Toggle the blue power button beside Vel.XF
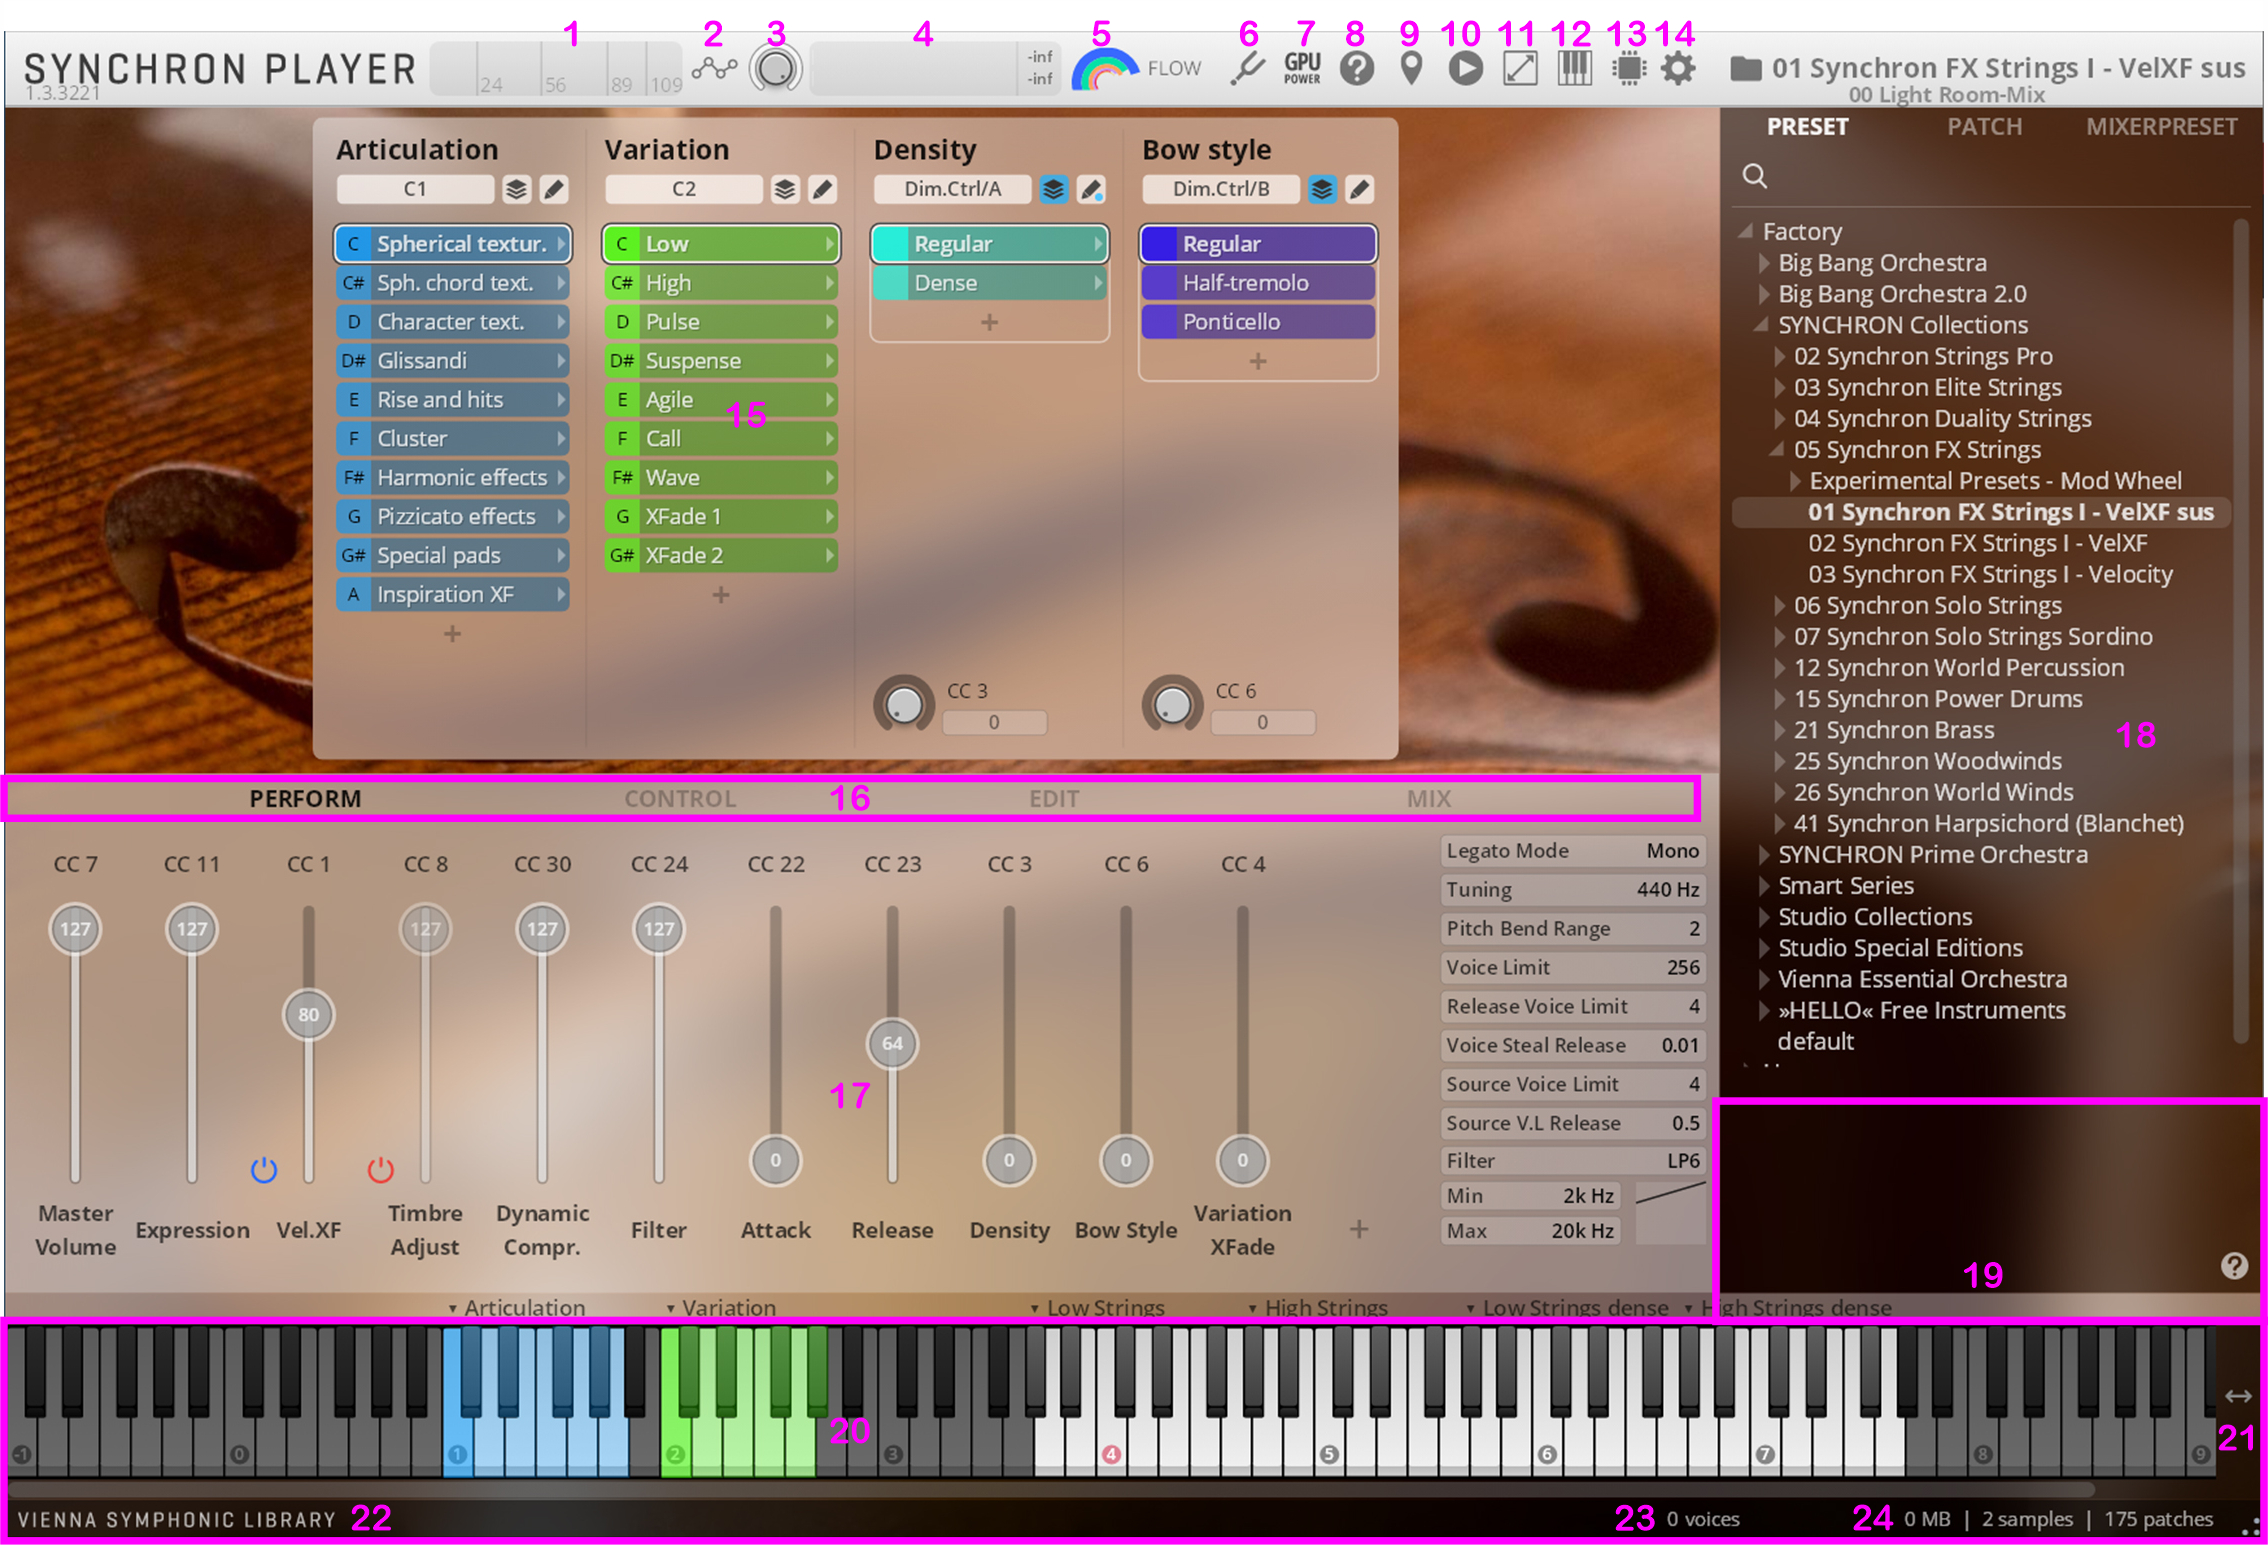Screen dimensions: 2268x1545 [x=264, y=1168]
